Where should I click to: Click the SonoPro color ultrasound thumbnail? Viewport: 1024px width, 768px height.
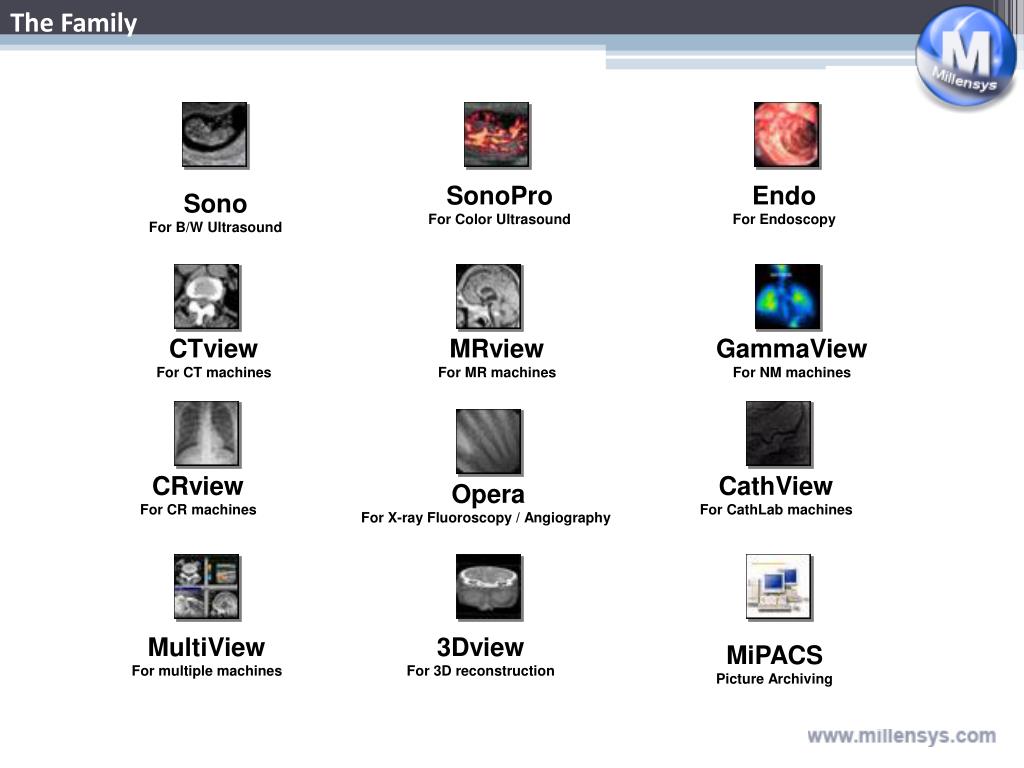(x=497, y=135)
